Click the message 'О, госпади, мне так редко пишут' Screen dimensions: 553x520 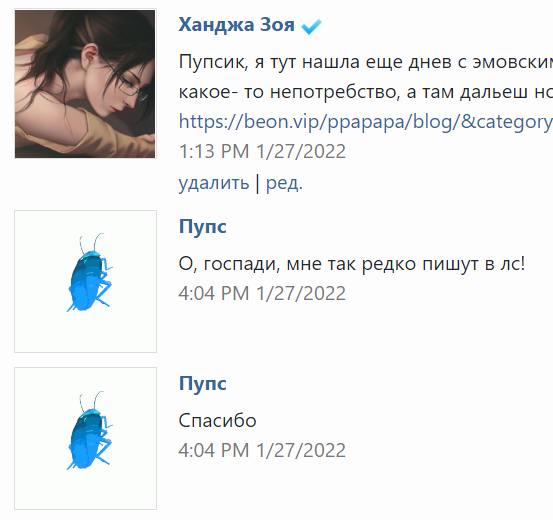pos(352,264)
